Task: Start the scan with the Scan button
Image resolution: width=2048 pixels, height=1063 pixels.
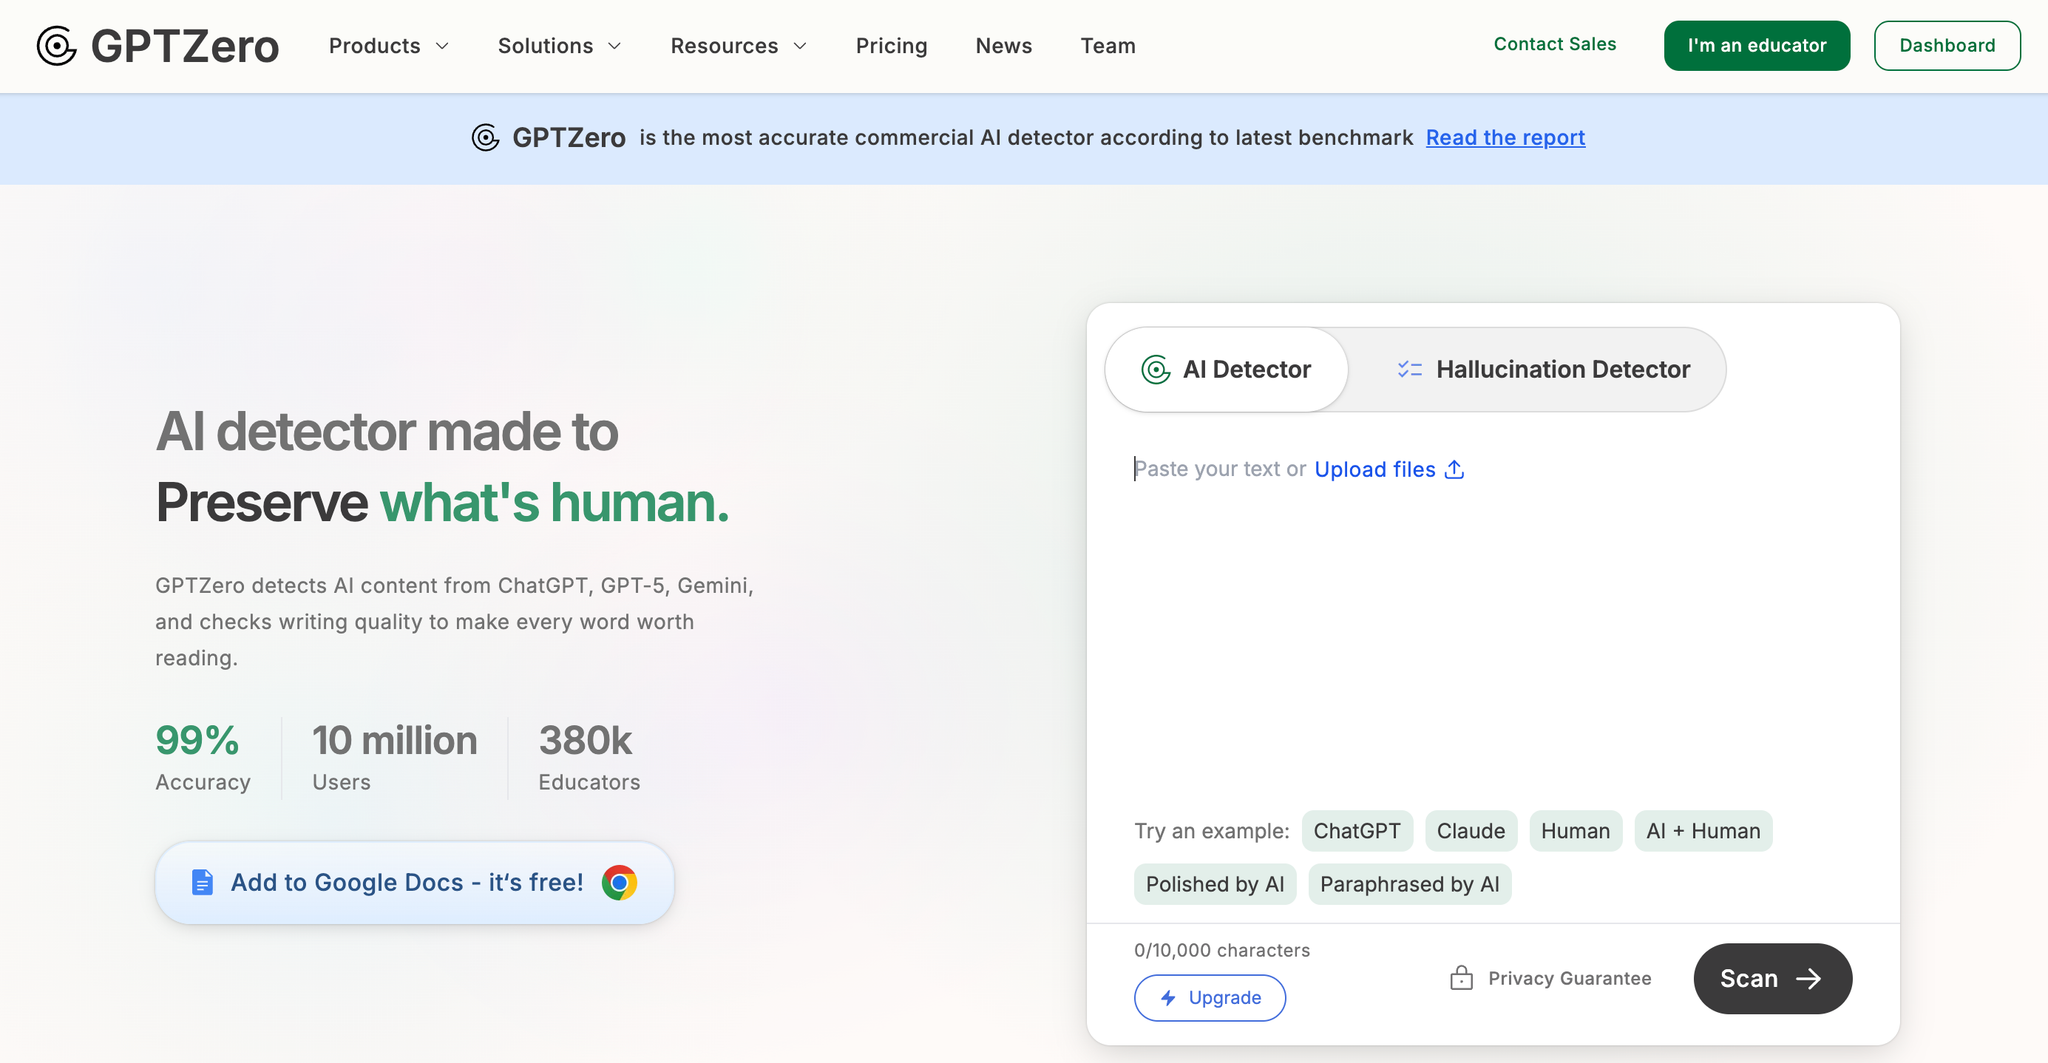Action: click(x=1773, y=979)
